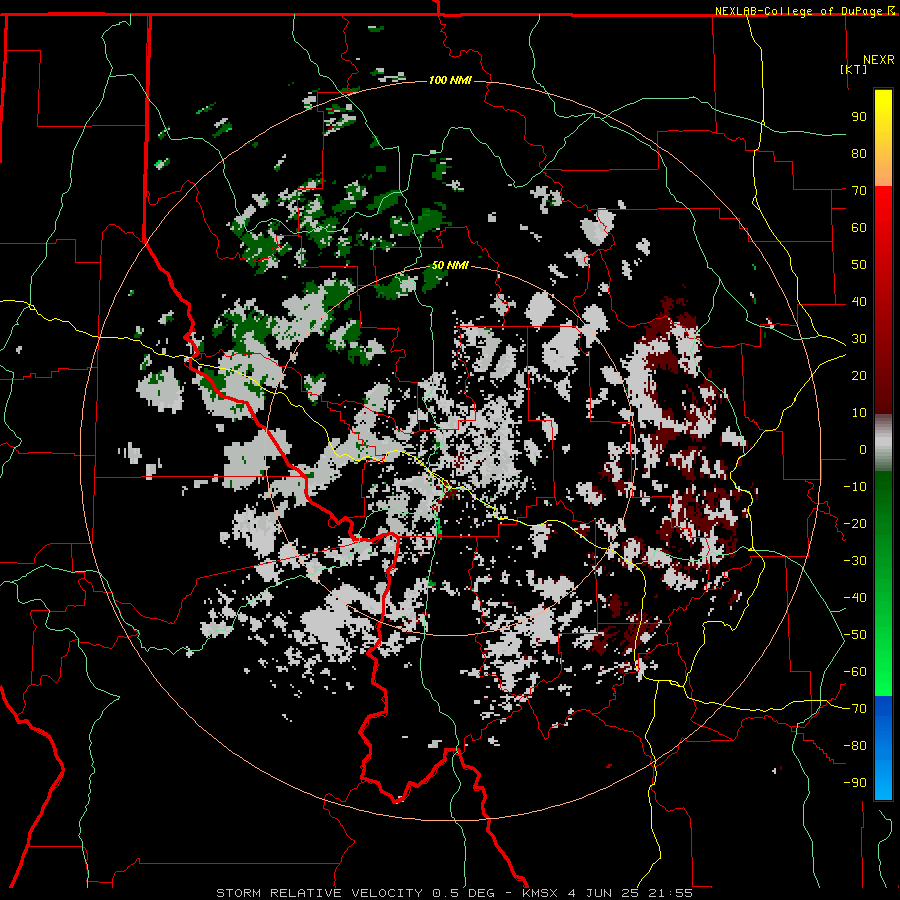Click the gray zero-velocity segment of color bar

(x=883, y=443)
